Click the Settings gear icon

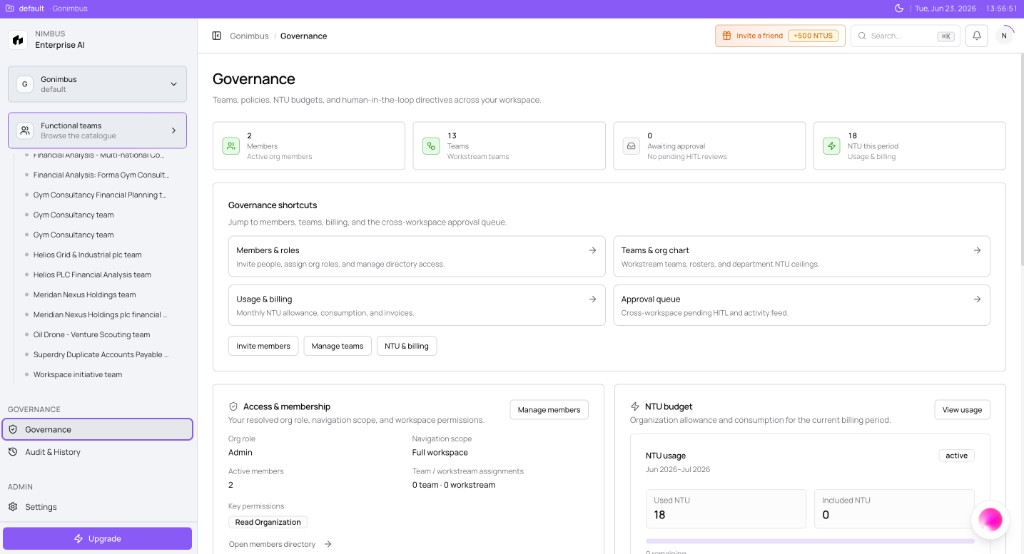click(13, 507)
